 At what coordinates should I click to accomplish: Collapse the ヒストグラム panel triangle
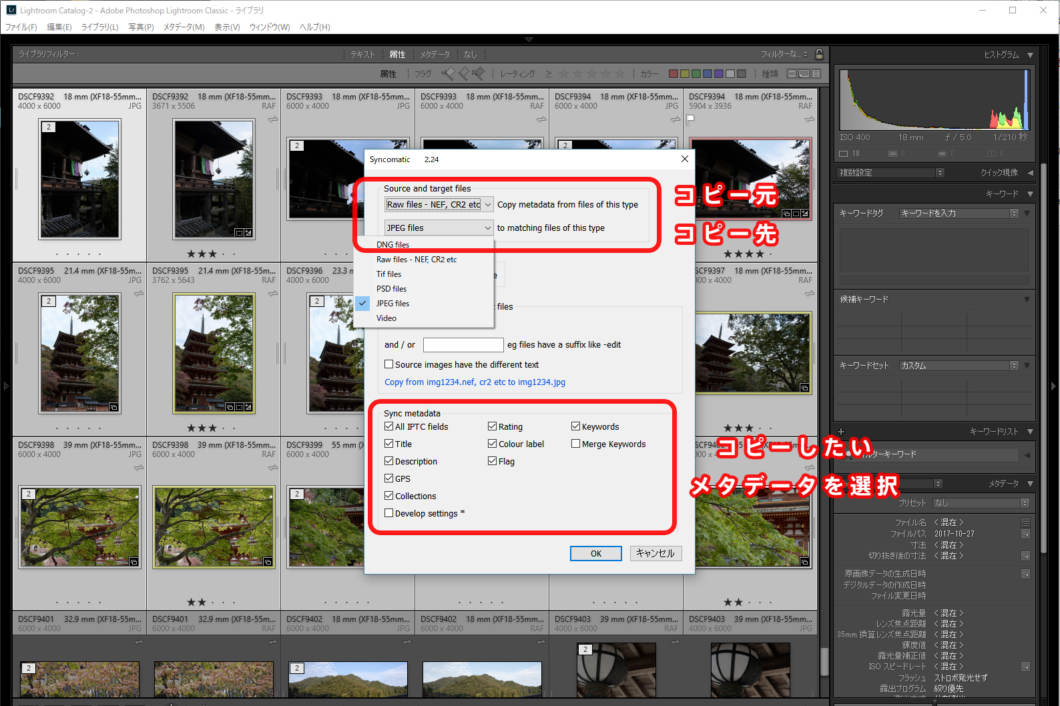[1030, 54]
